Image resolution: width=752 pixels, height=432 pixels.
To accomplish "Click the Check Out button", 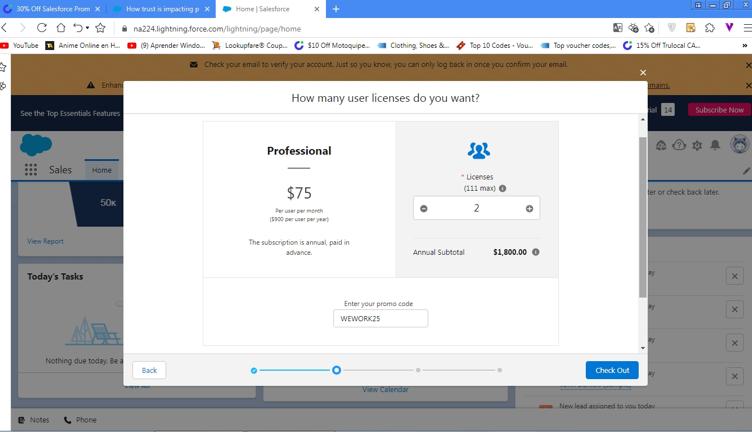I will (x=612, y=370).
